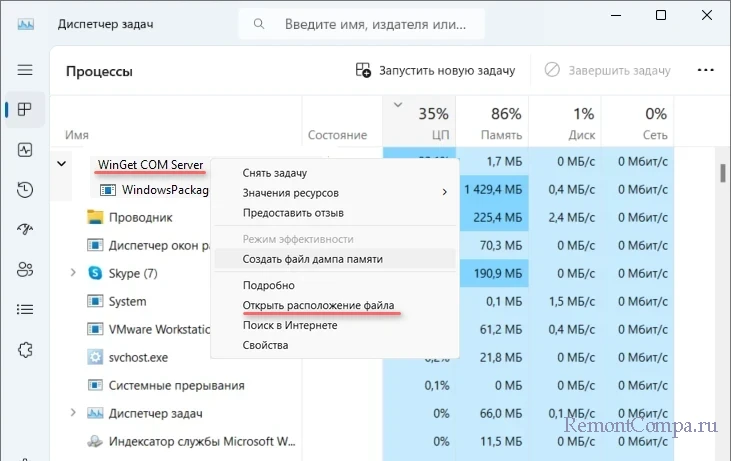
Task: Click the search input field
Action: [x=362, y=24]
